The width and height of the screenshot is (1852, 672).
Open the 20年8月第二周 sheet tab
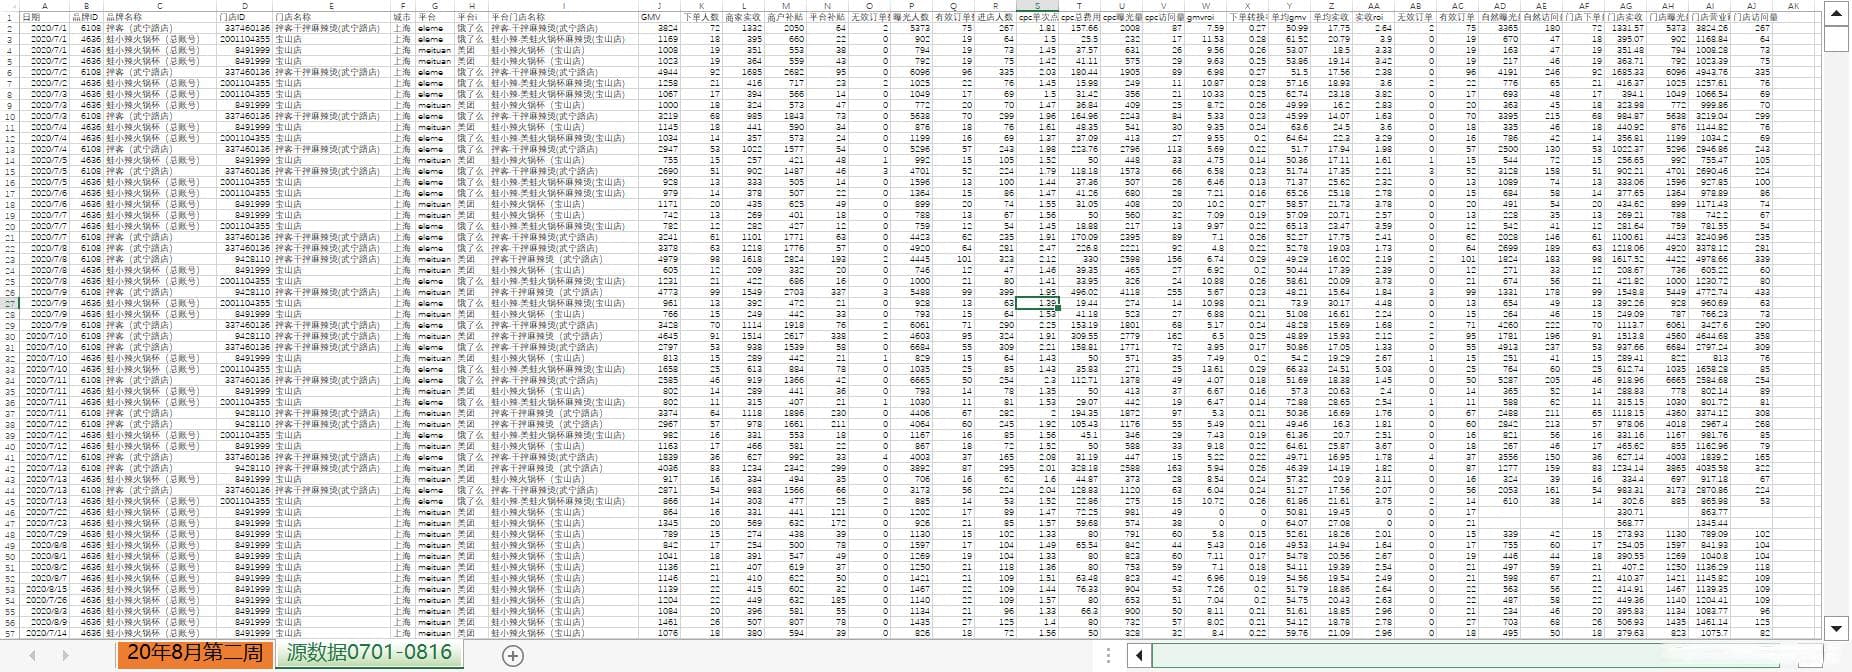pos(195,654)
